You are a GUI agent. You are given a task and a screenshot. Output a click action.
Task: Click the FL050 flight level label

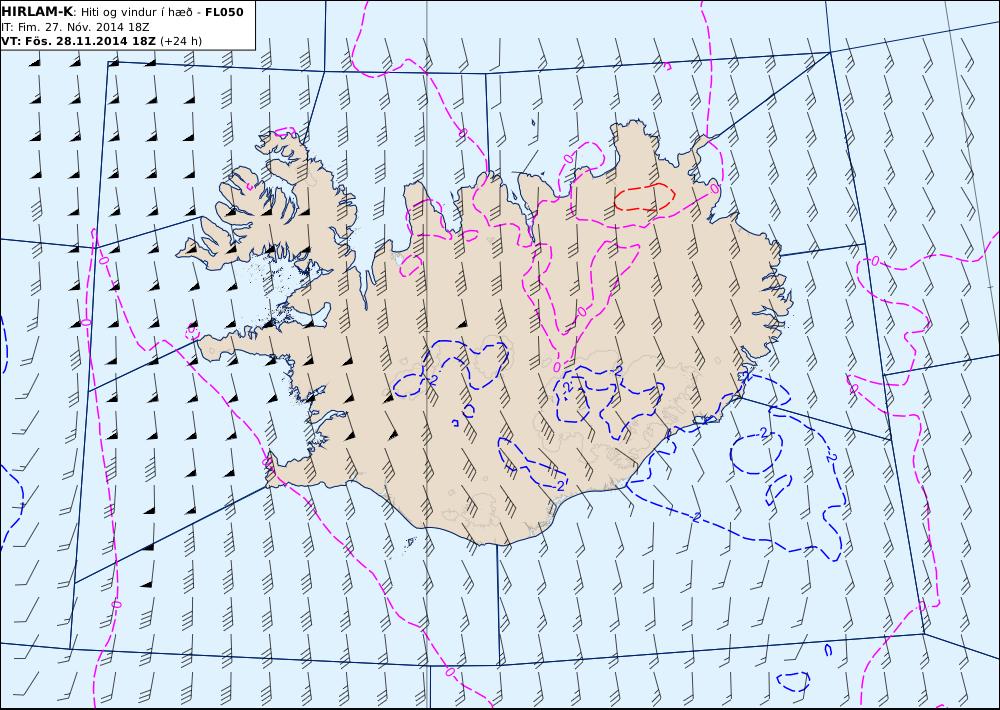(x=224, y=12)
